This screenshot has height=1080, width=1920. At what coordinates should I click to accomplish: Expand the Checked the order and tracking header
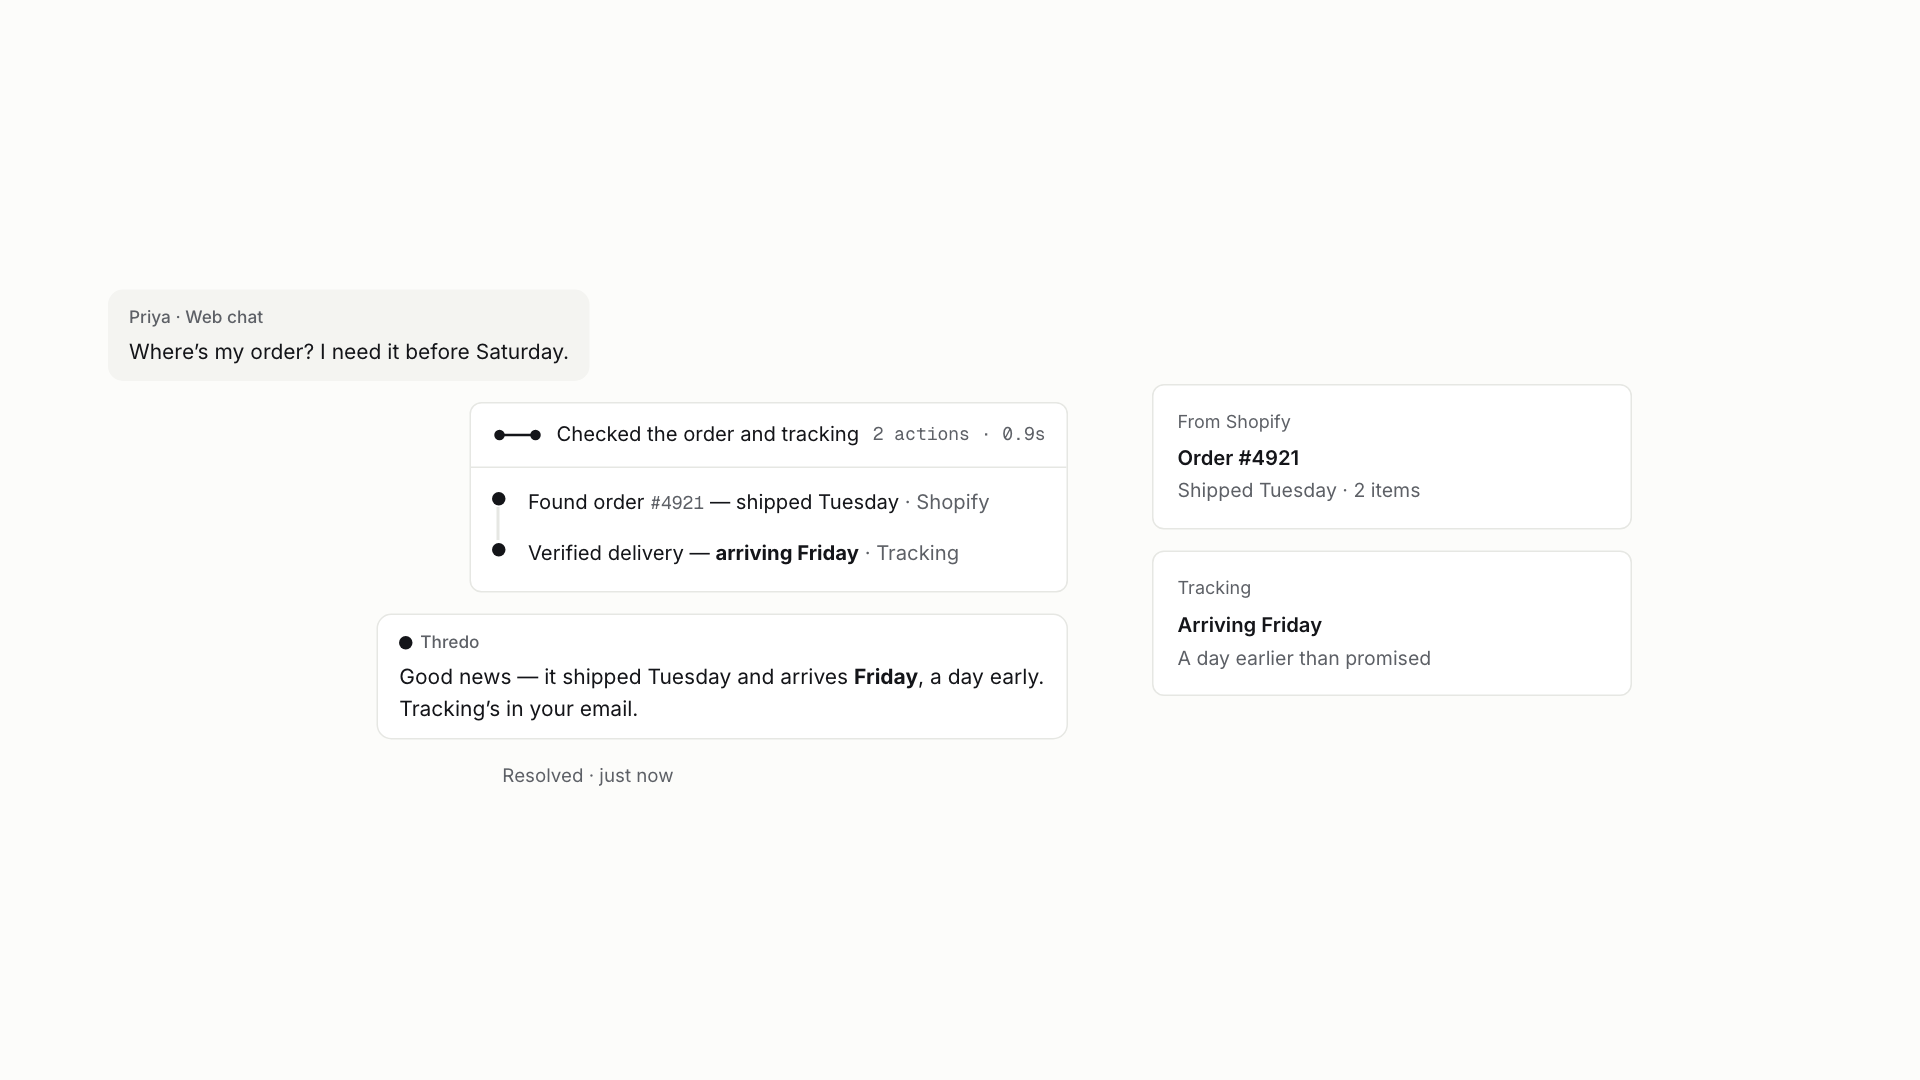[x=768, y=435]
